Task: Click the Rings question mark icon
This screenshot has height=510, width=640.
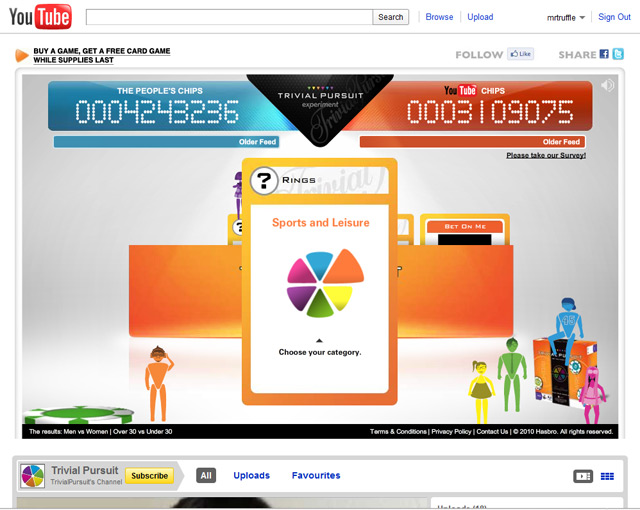Action: click(263, 181)
